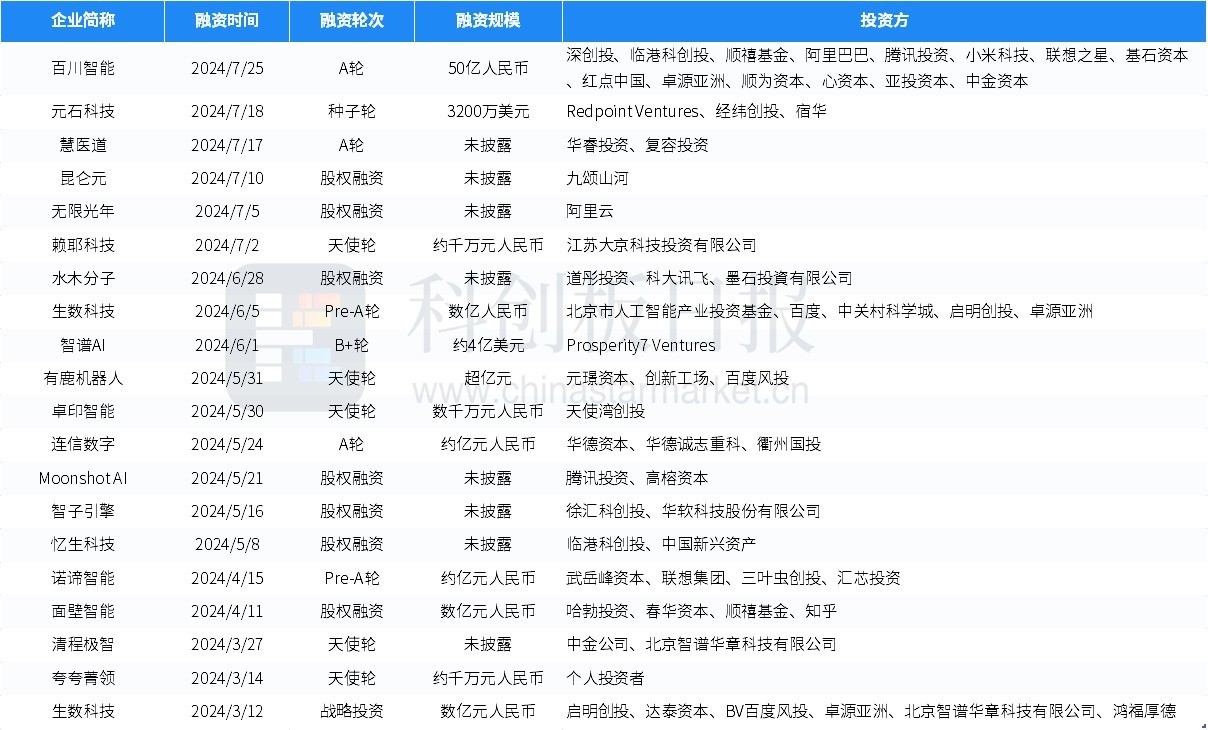
Task: Click the investor Prosperity7 Ventures
Action: 641,345
